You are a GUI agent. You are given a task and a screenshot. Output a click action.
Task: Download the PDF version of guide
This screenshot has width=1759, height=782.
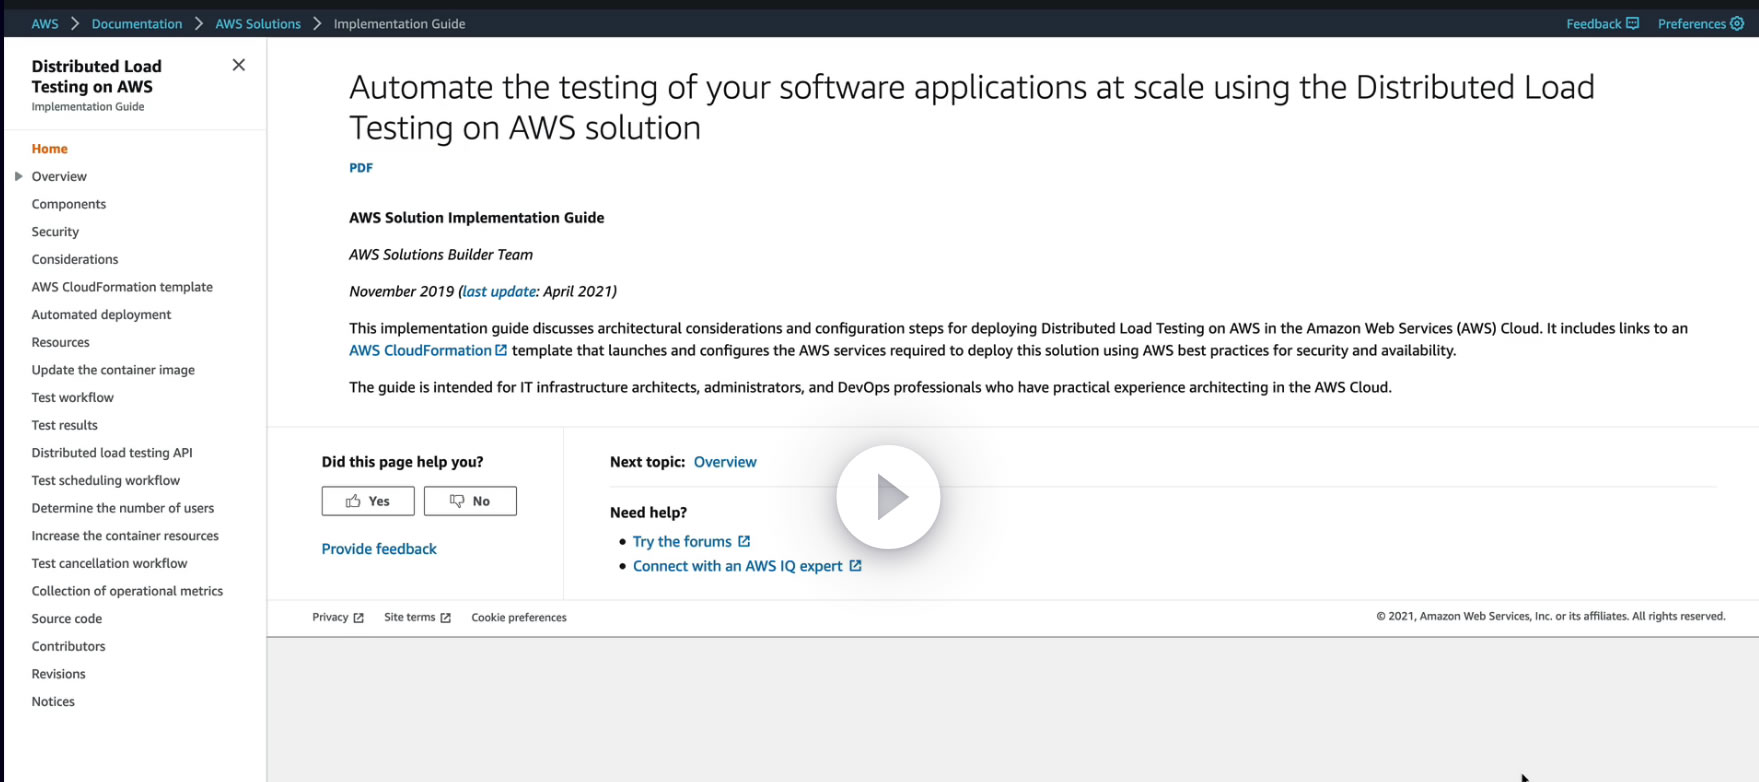361,168
